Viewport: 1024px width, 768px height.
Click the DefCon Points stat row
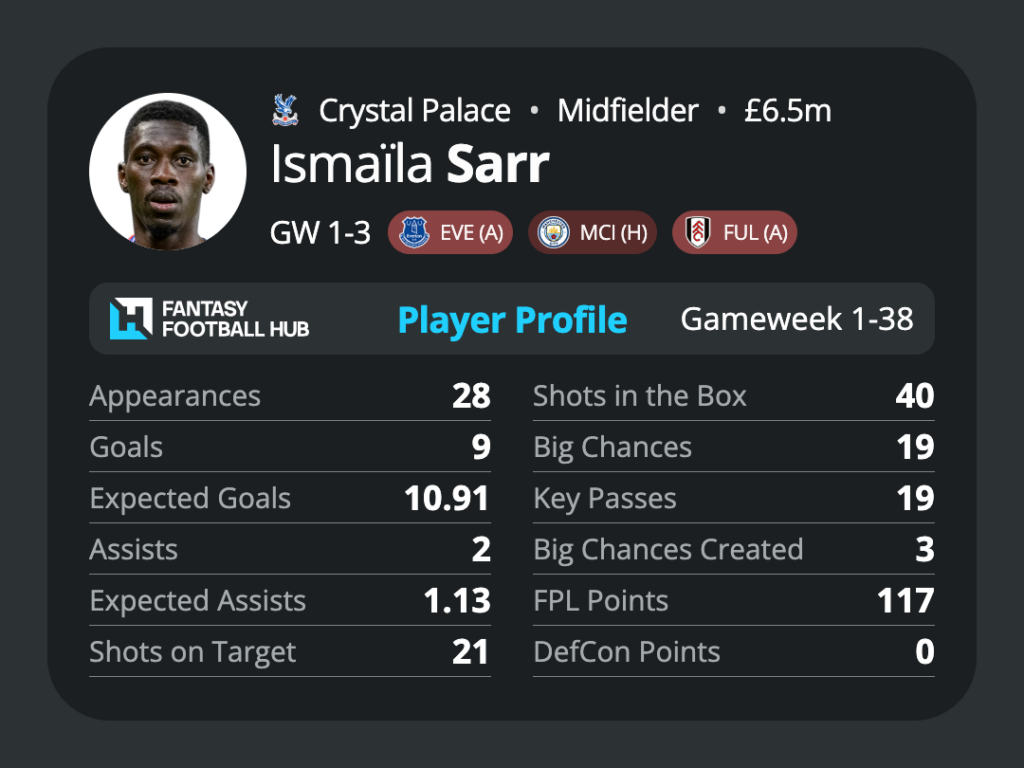click(733, 652)
